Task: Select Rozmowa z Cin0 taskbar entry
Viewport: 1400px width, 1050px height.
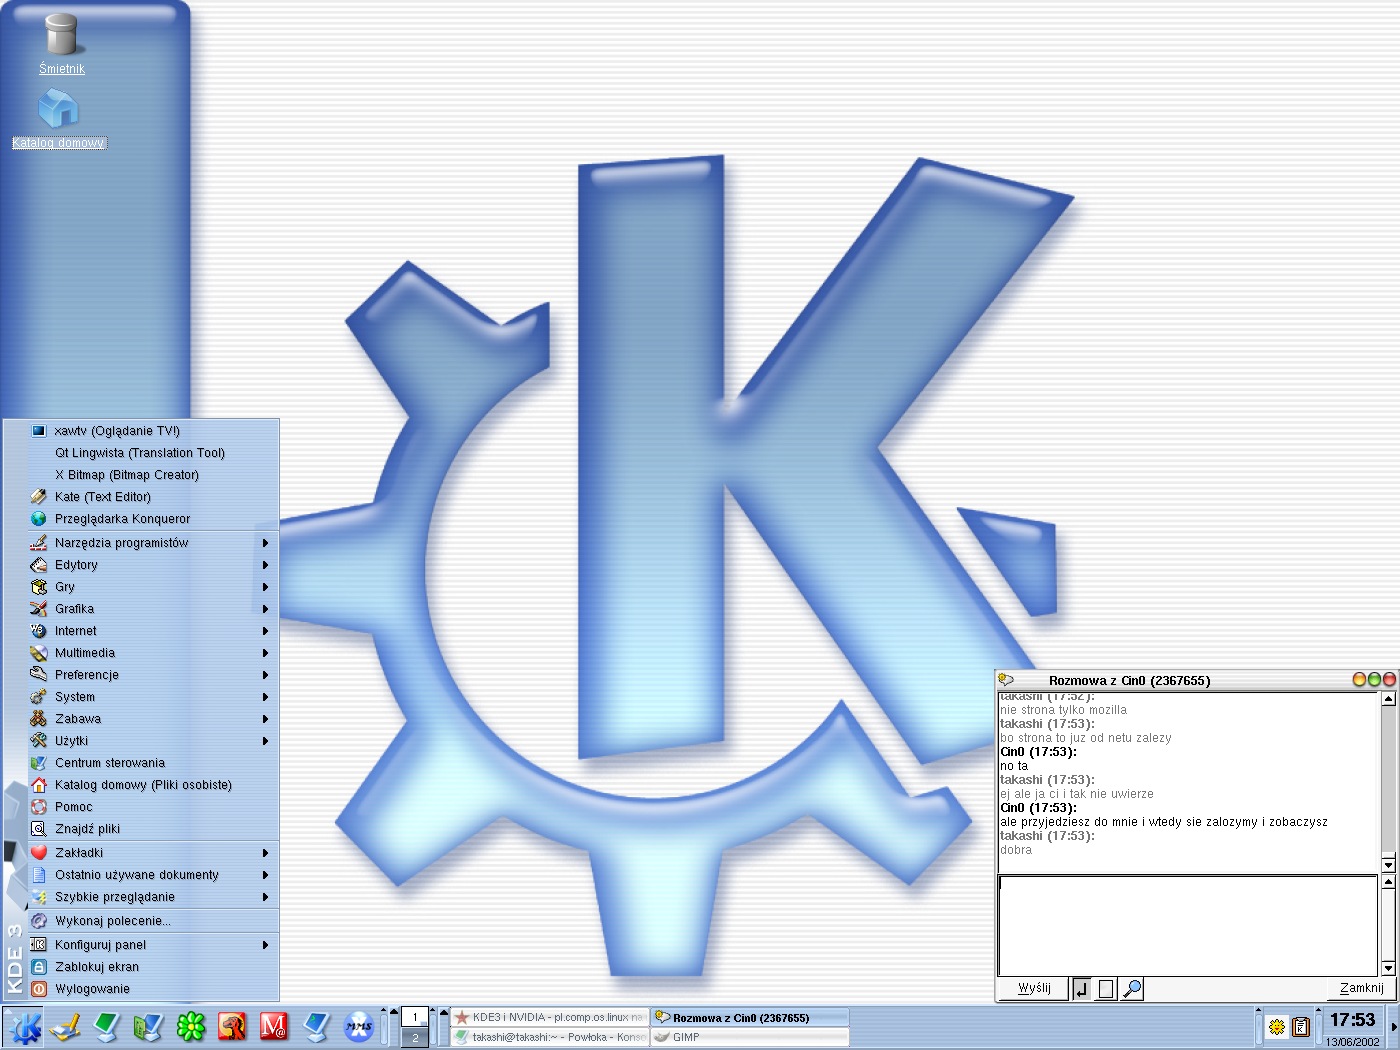Action: [x=750, y=1017]
